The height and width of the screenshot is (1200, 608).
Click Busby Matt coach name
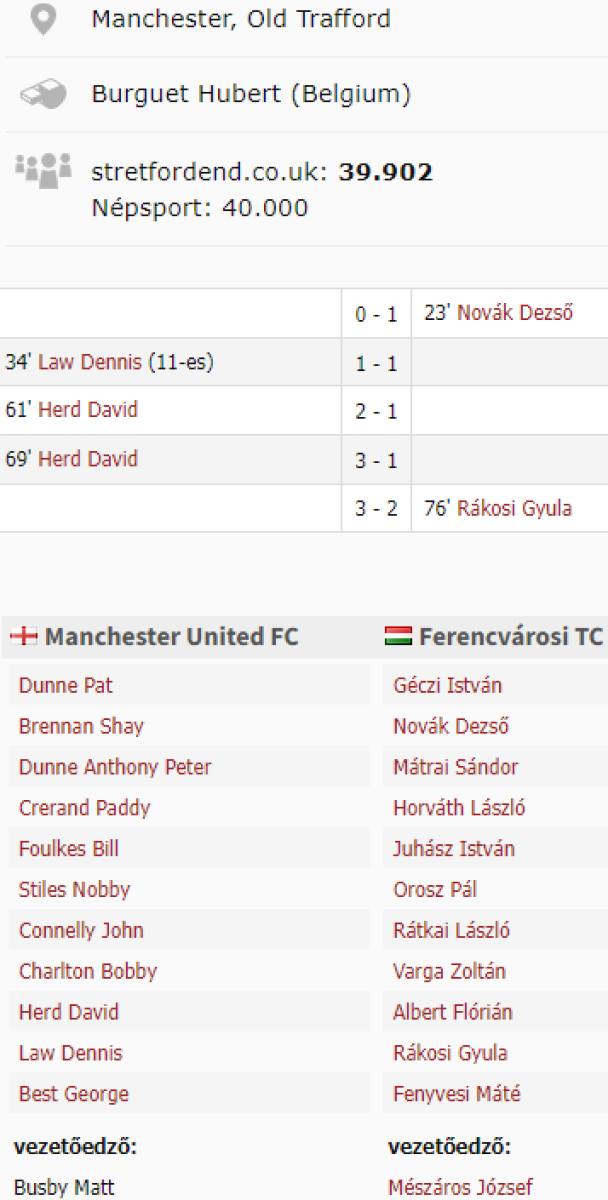click(x=64, y=1187)
